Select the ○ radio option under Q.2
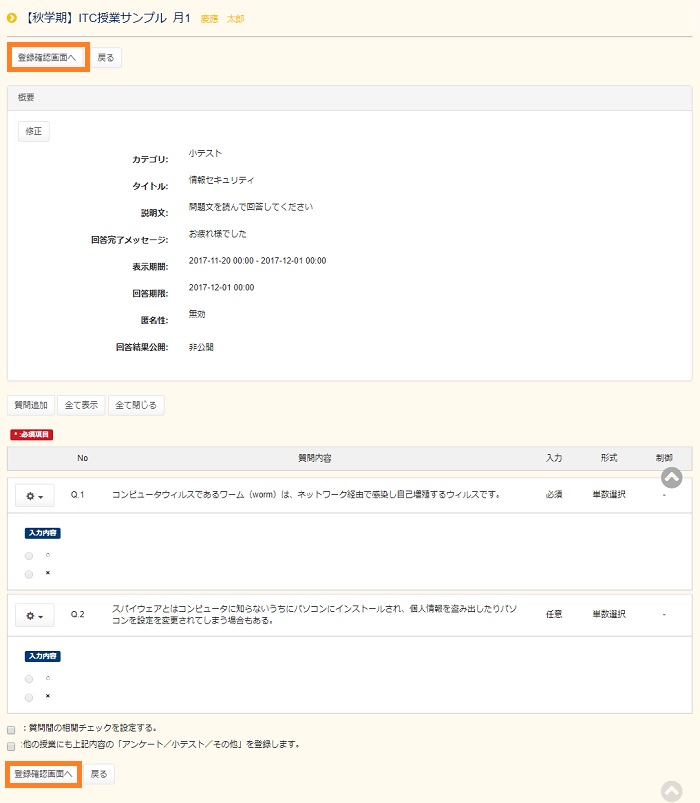Screen dimensions: 700x803 point(29,678)
